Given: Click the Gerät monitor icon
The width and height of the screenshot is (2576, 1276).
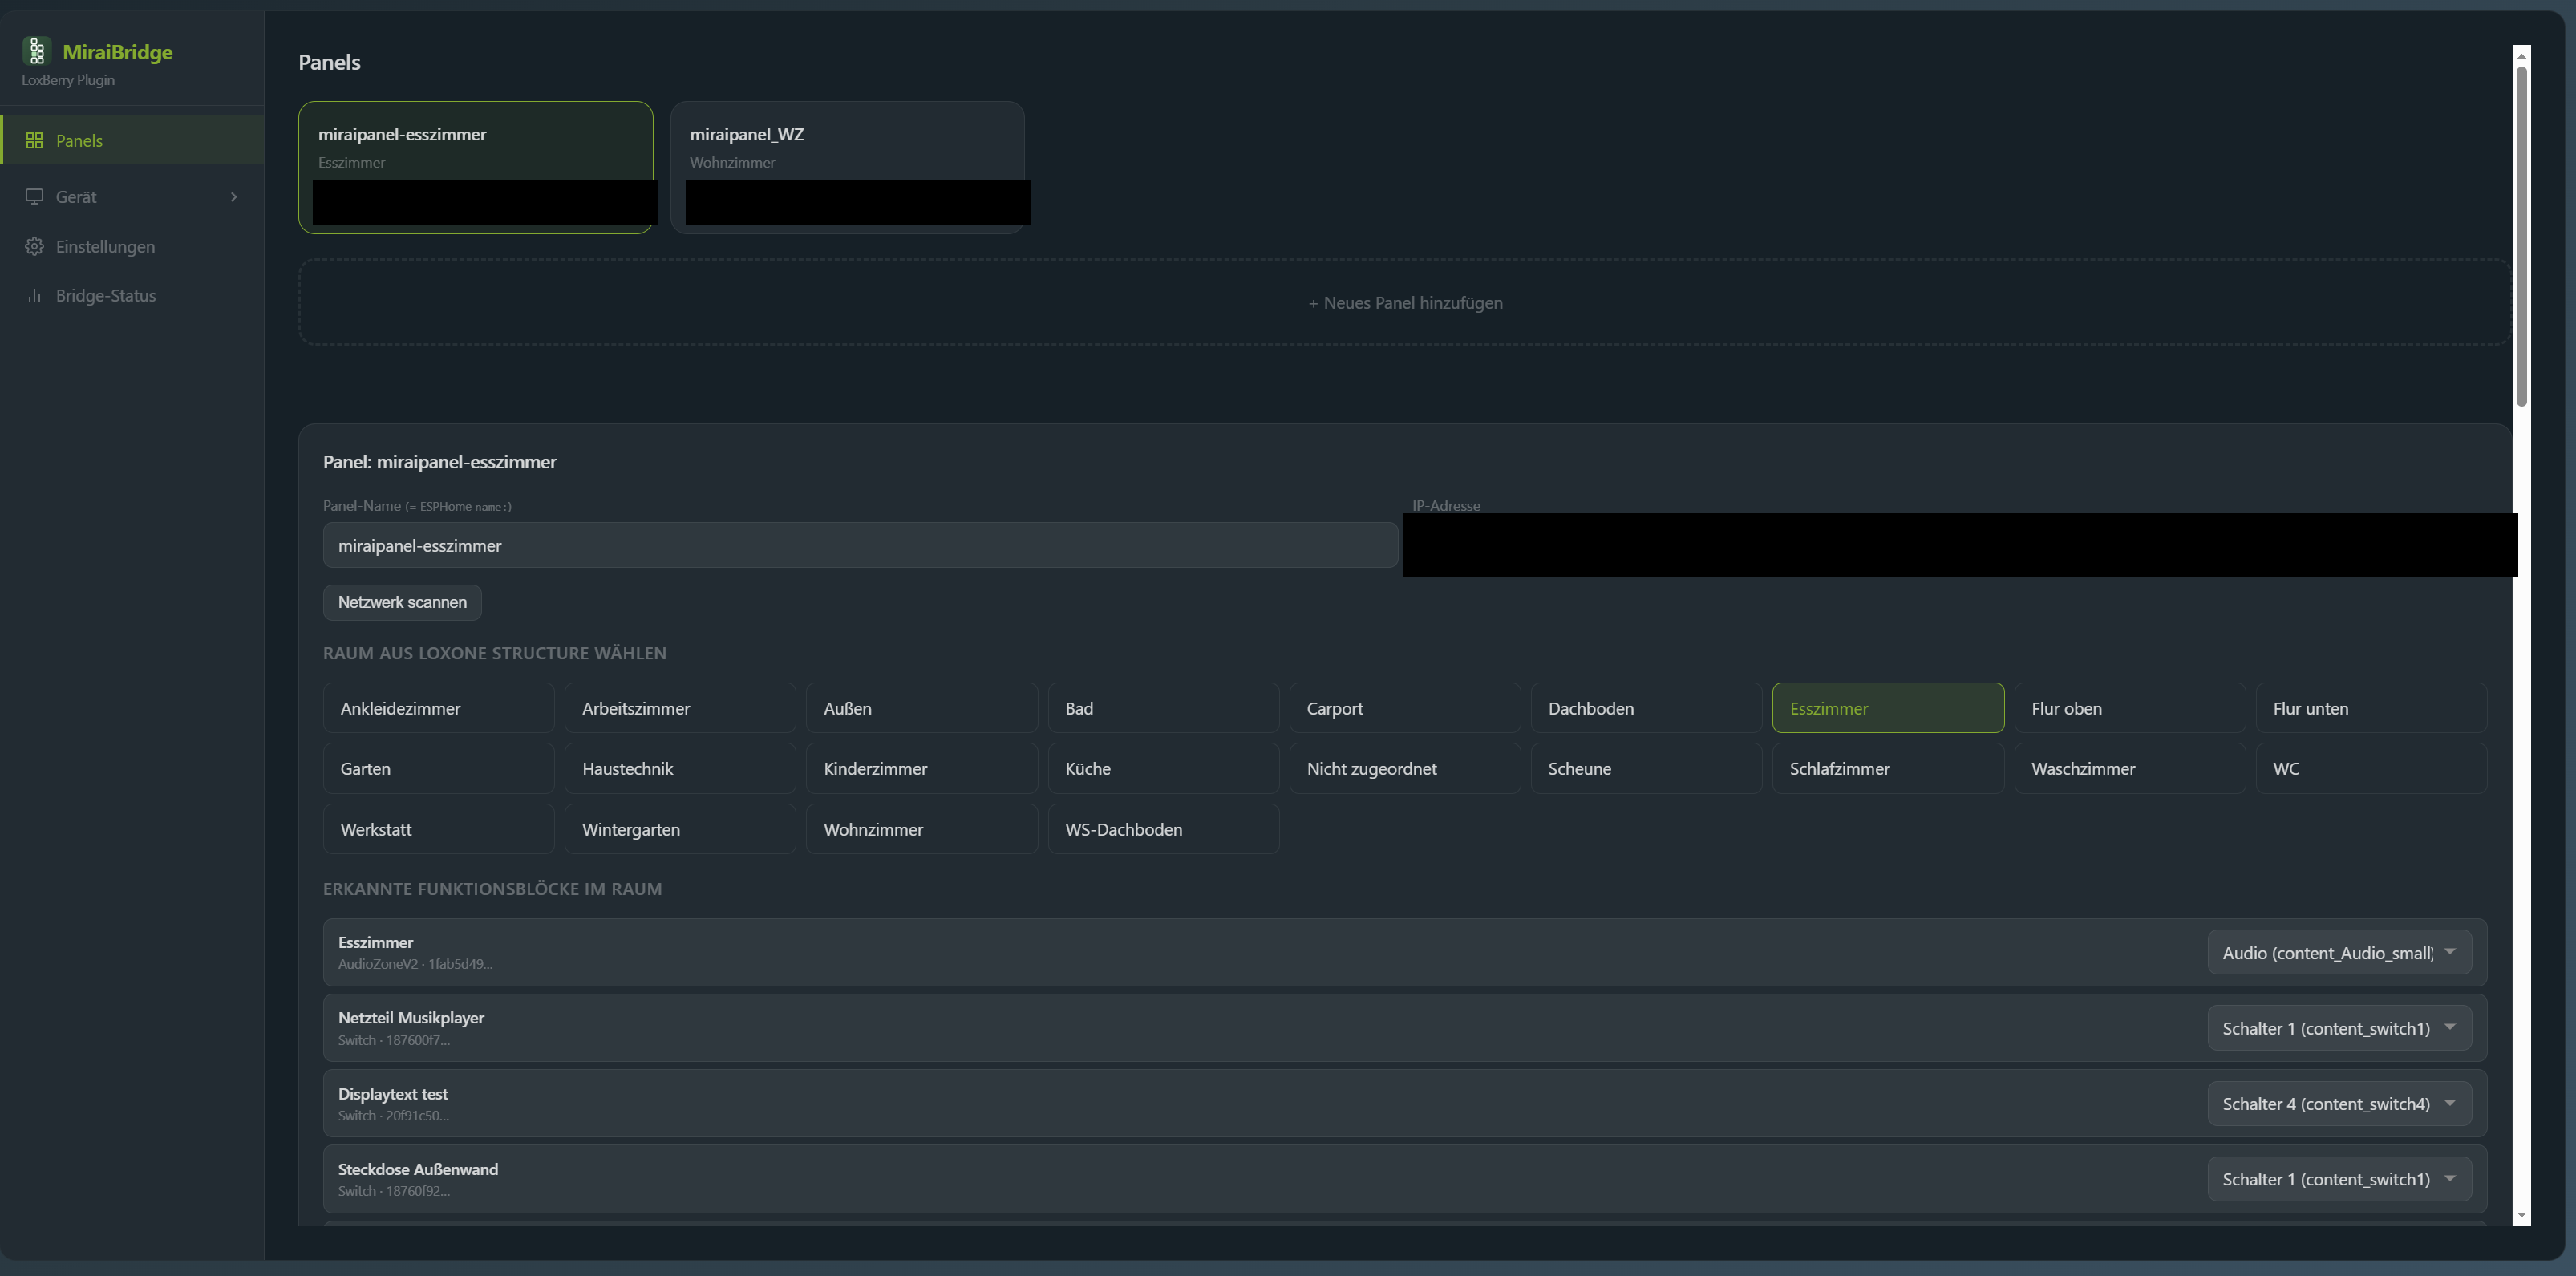Looking at the screenshot, I should click(34, 197).
